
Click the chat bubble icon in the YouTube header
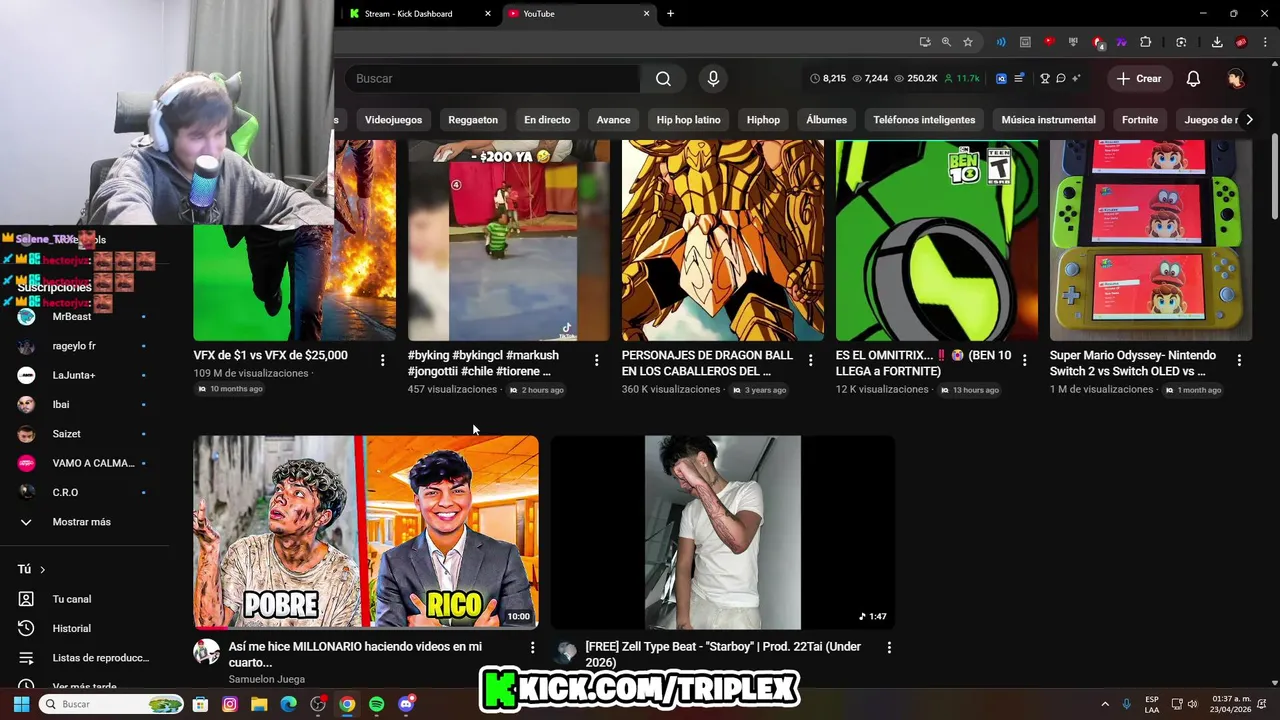(x=1061, y=78)
